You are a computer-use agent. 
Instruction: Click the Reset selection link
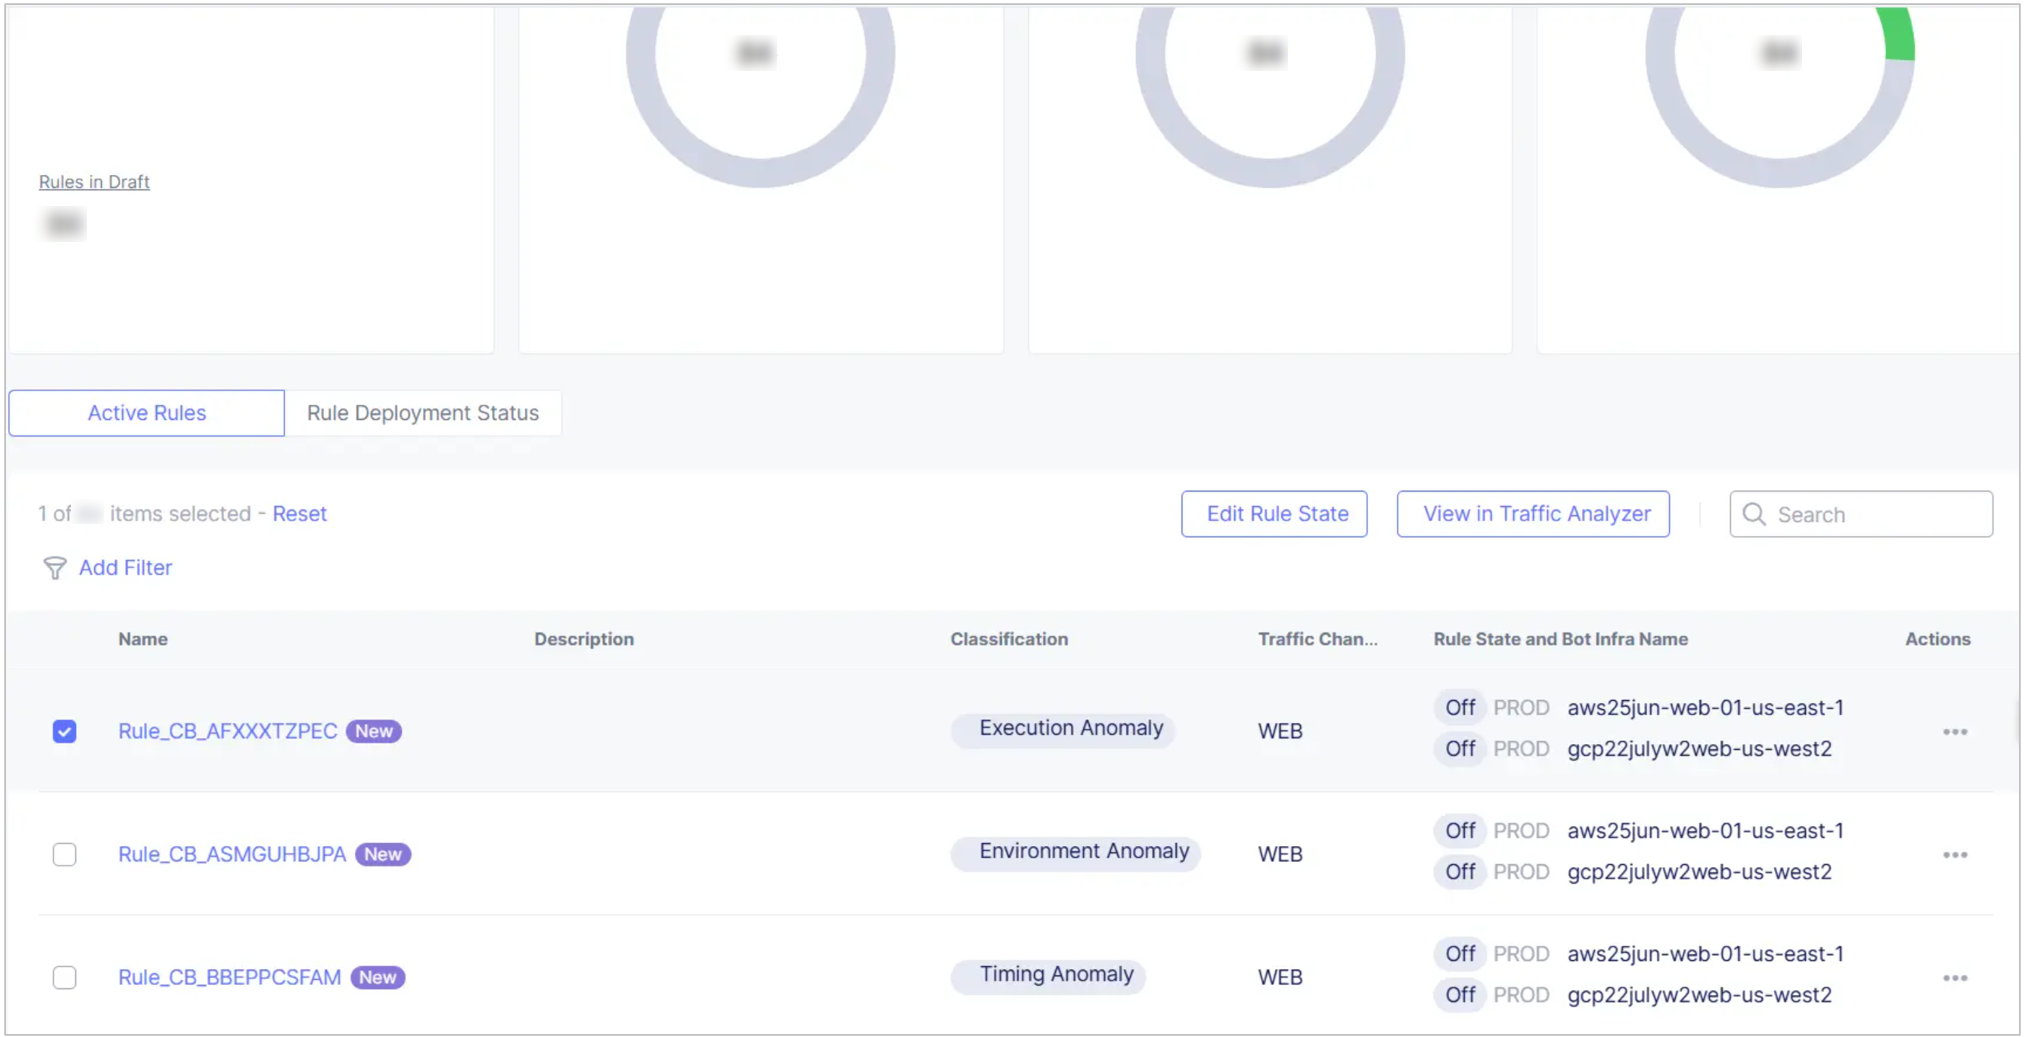299,513
